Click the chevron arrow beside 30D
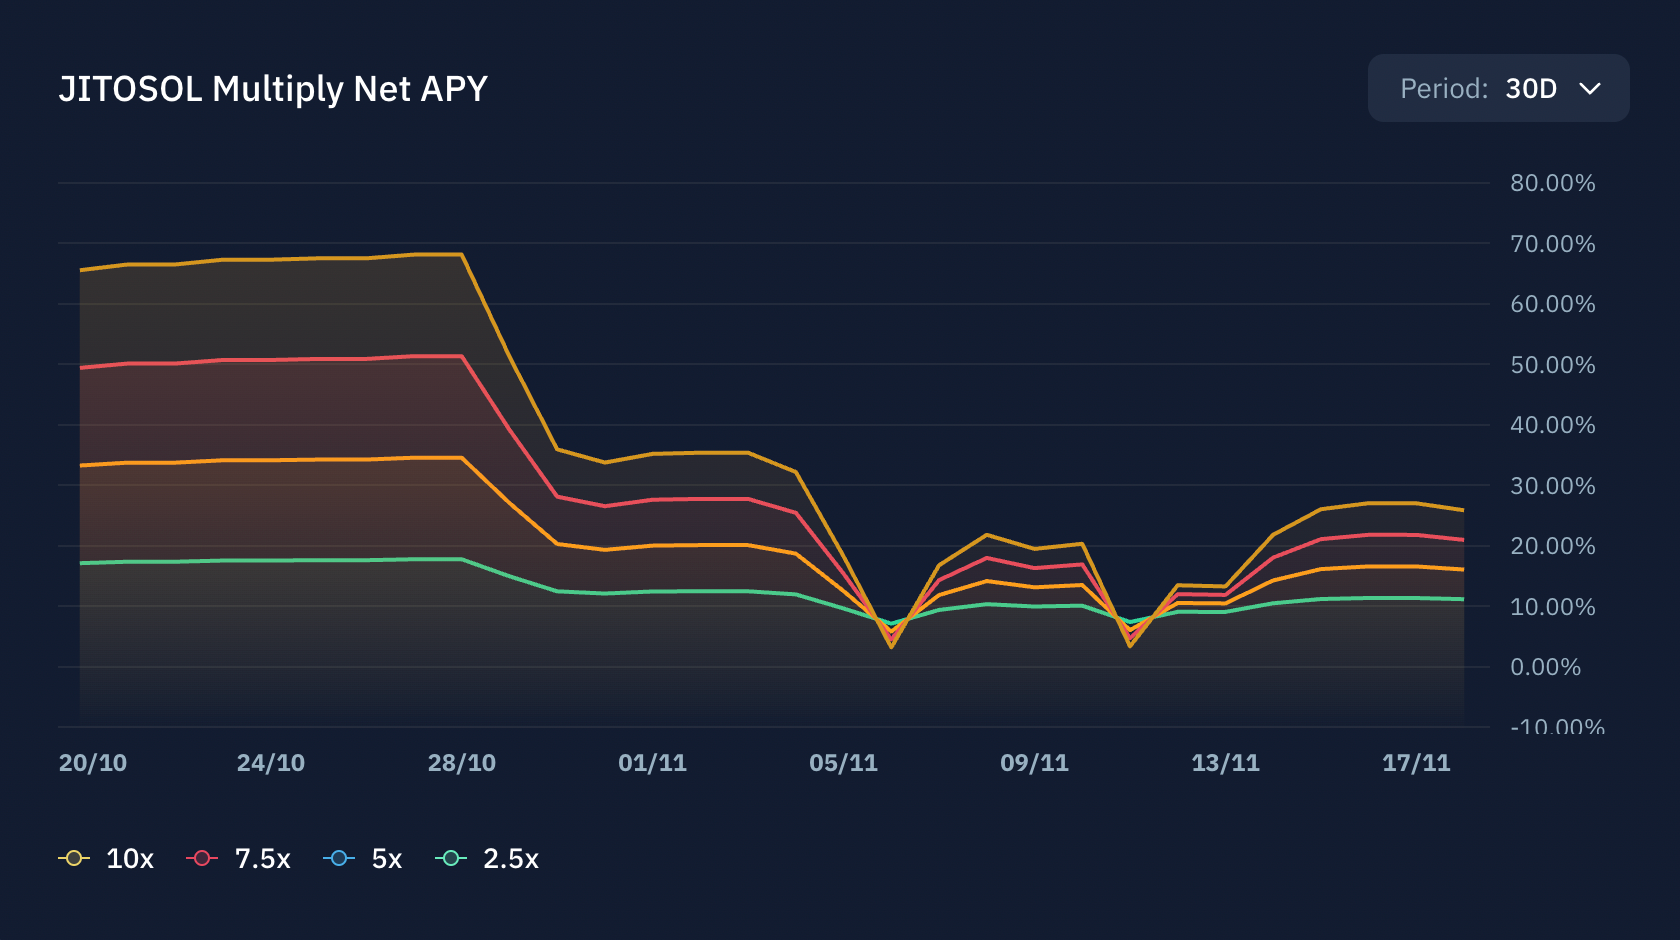This screenshot has height=940, width=1680. [1590, 89]
